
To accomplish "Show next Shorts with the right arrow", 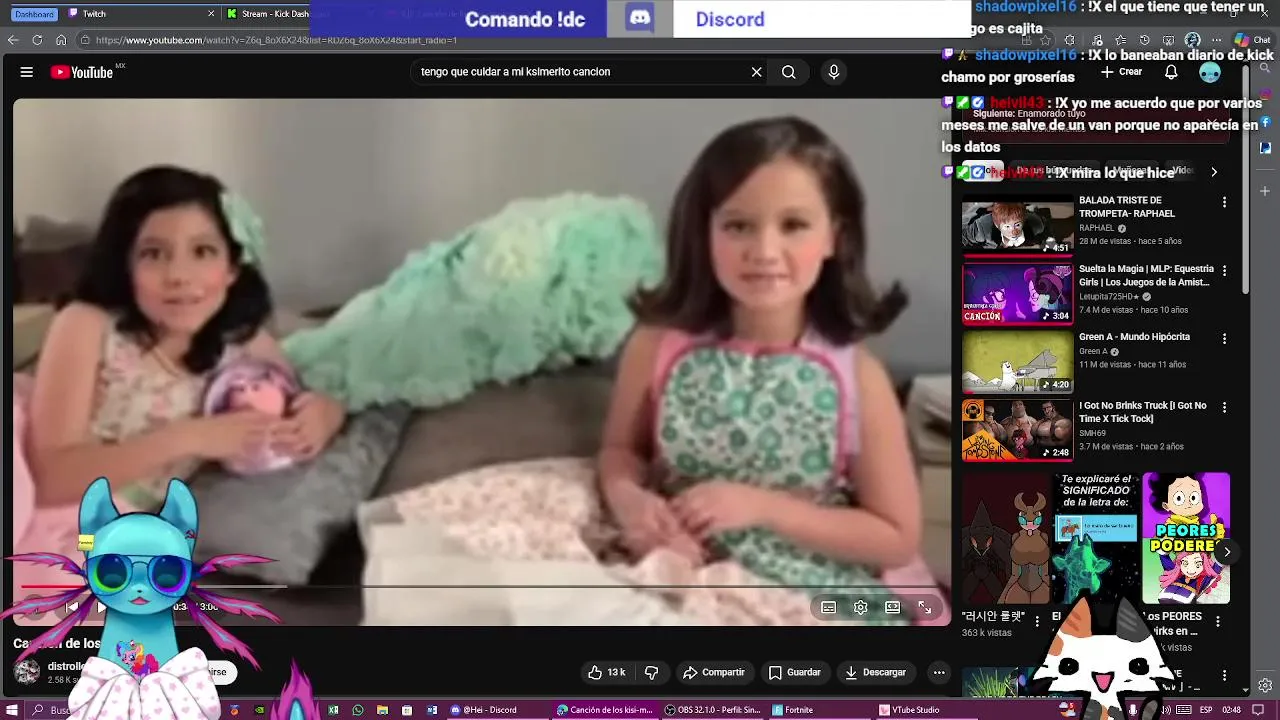I will 1226,552.
